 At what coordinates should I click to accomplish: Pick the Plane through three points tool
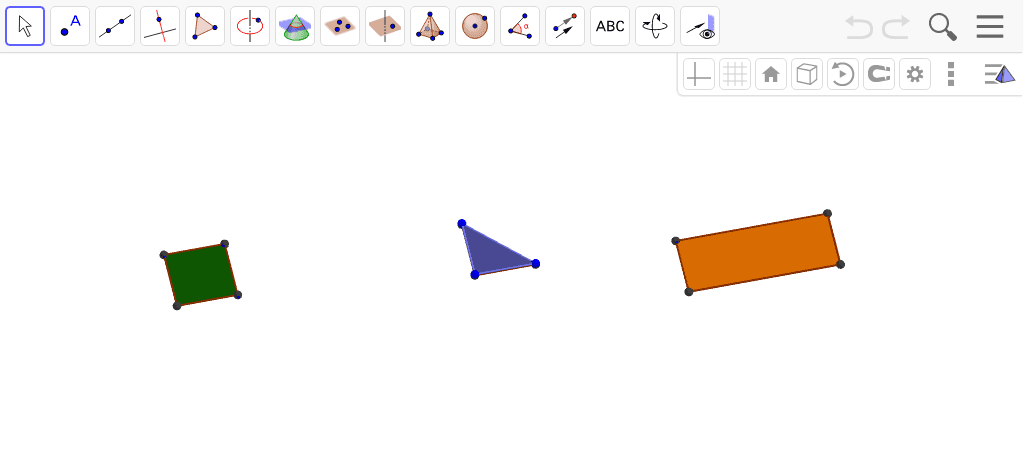340,26
